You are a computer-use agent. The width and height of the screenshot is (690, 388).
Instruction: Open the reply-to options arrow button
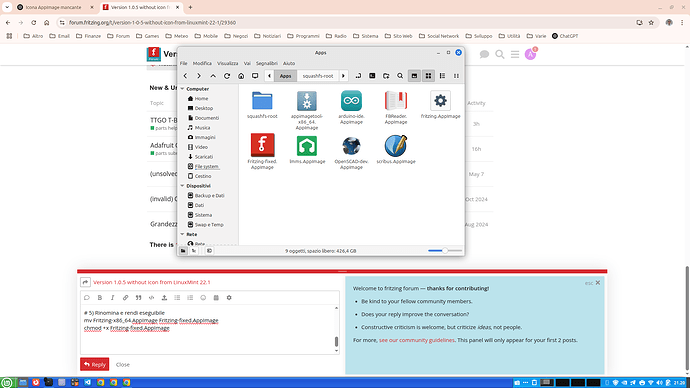pos(85,282)
